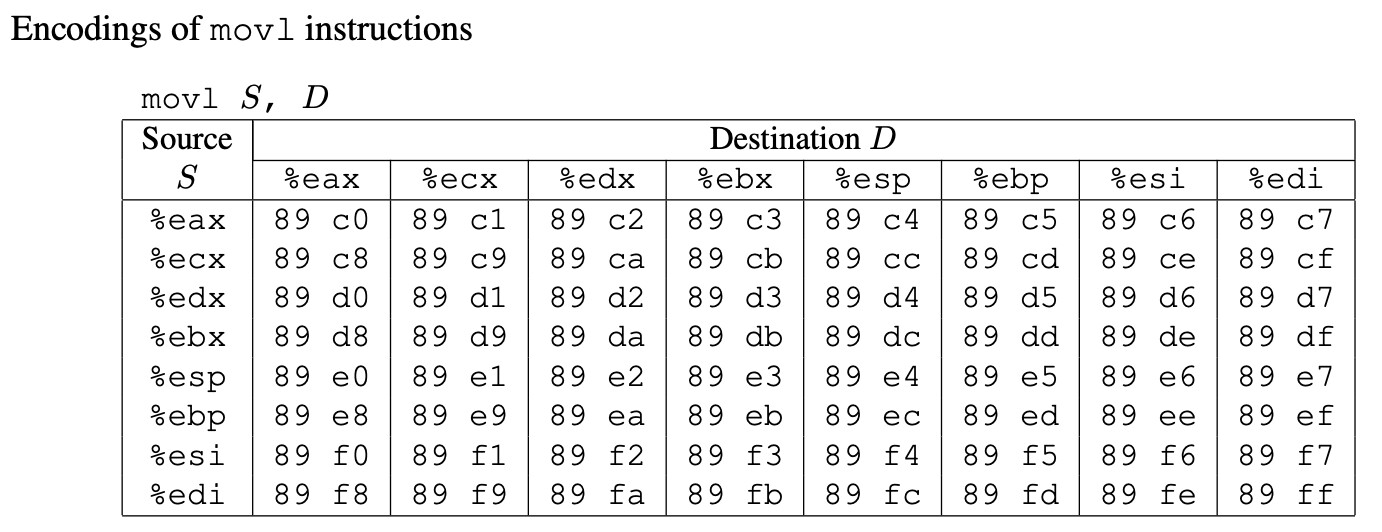Select the cell containing 89 ff
Screen dimensions: 1382x532
pos(1285,495)
